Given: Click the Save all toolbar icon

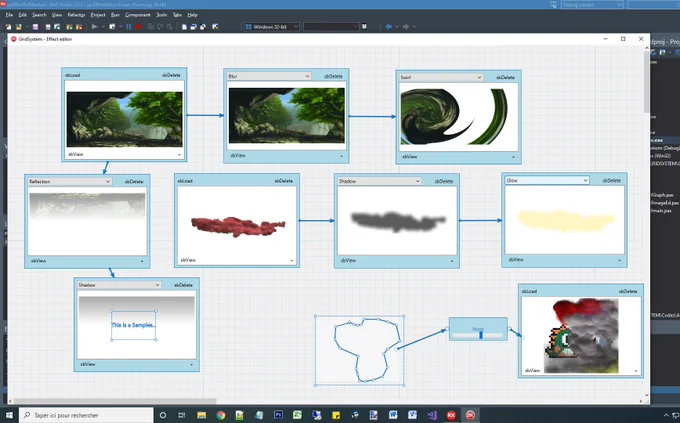Looking at the screenshot, I should tap(48, 26).
